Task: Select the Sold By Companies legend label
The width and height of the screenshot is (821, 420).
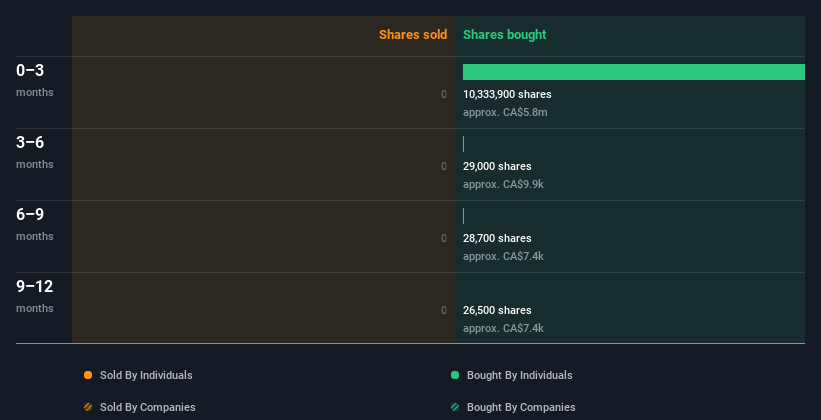Action: 148,407
